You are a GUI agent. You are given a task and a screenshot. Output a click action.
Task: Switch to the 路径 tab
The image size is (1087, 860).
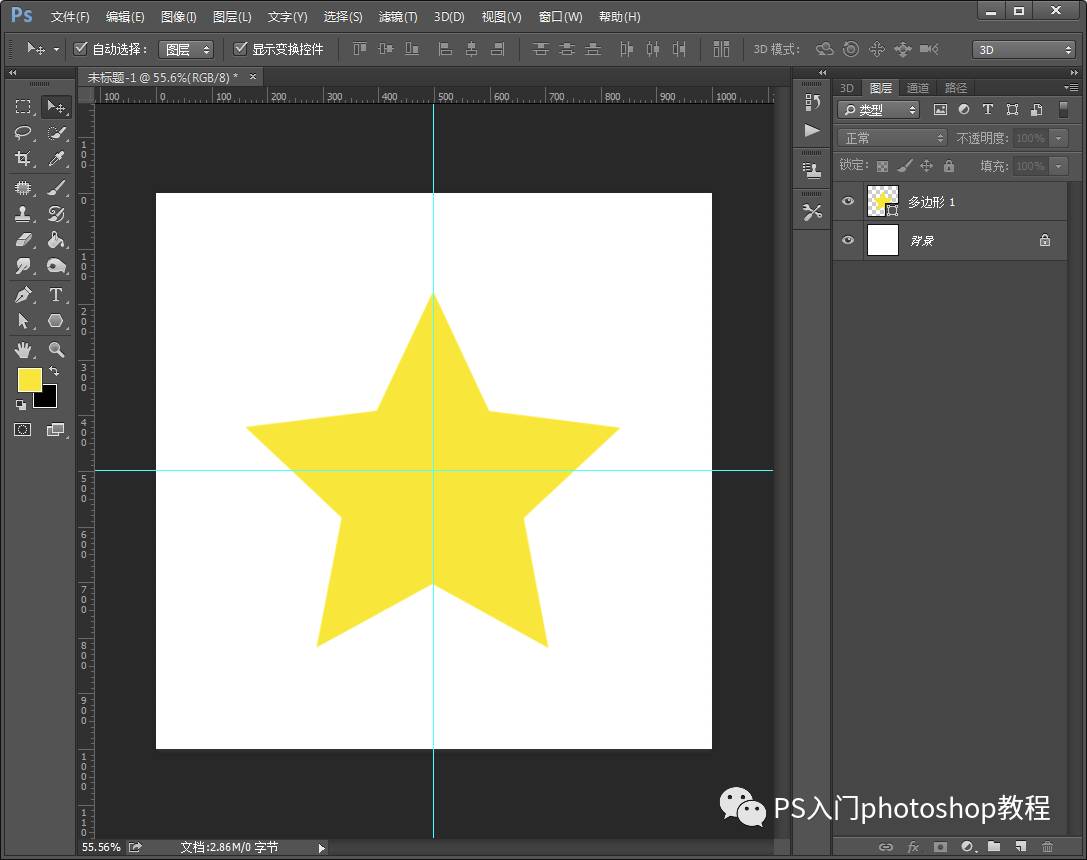coord(955,87)
